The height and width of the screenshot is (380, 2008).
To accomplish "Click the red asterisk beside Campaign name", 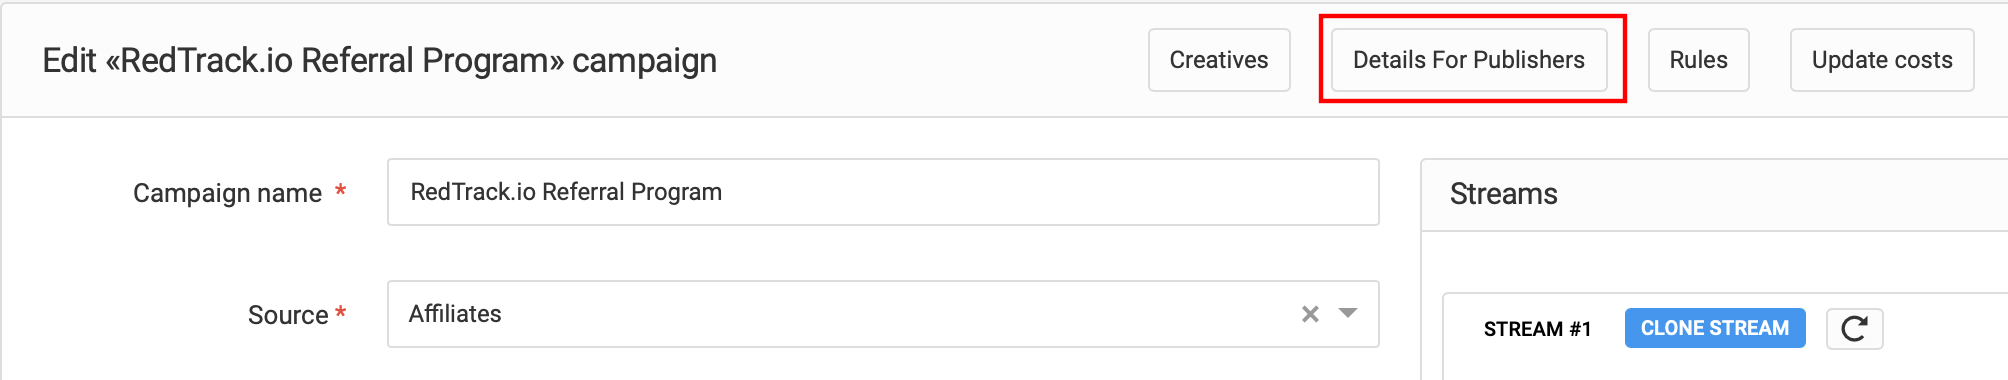I will click(x=340, y=190).
